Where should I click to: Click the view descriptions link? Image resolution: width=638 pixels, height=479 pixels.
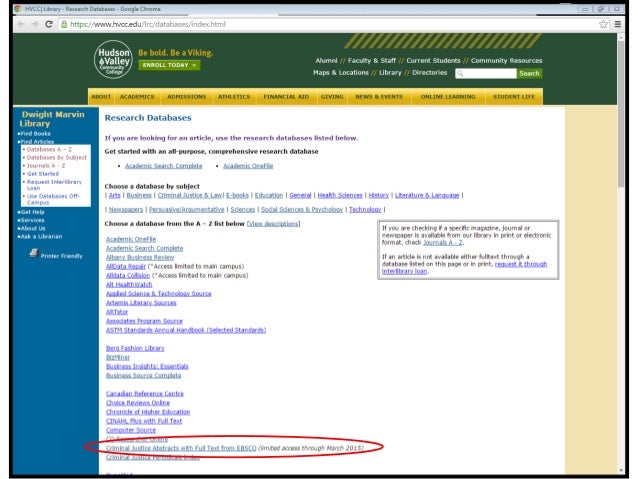click(x=273, y=224)
